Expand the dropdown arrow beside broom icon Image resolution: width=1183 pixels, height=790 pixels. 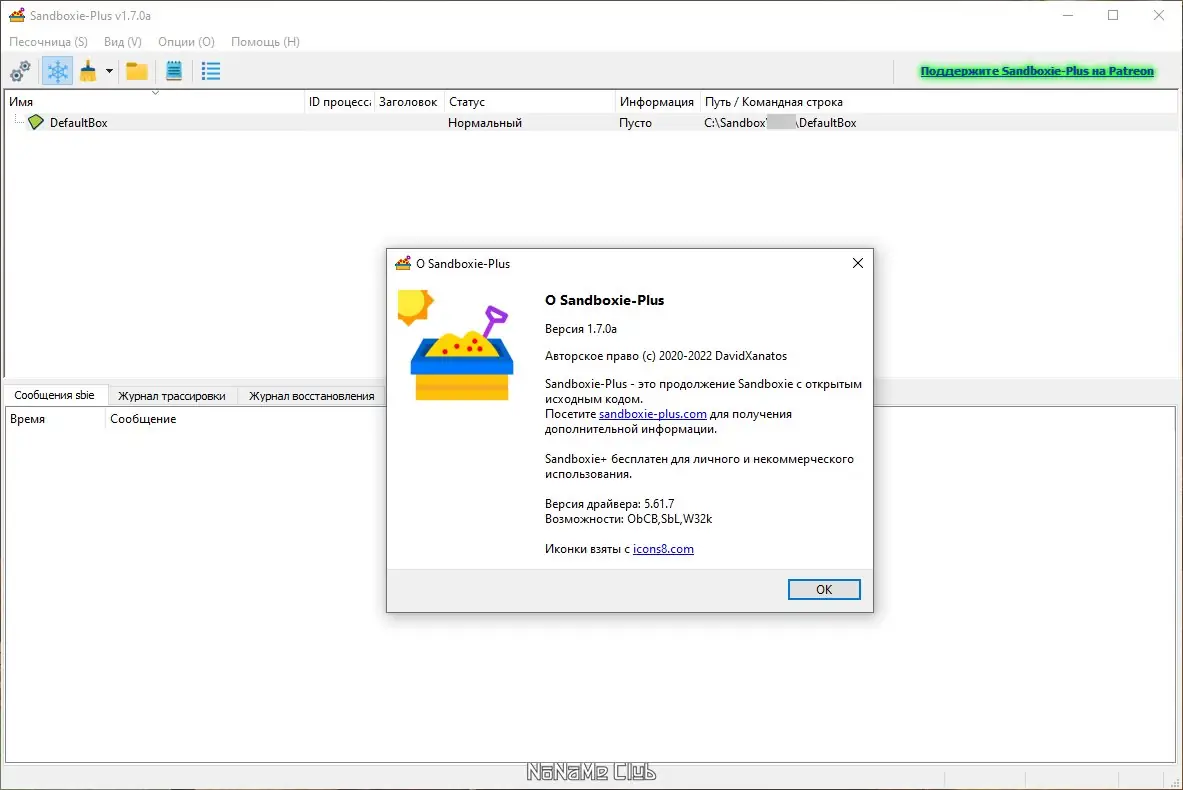[x=109, y=72]
